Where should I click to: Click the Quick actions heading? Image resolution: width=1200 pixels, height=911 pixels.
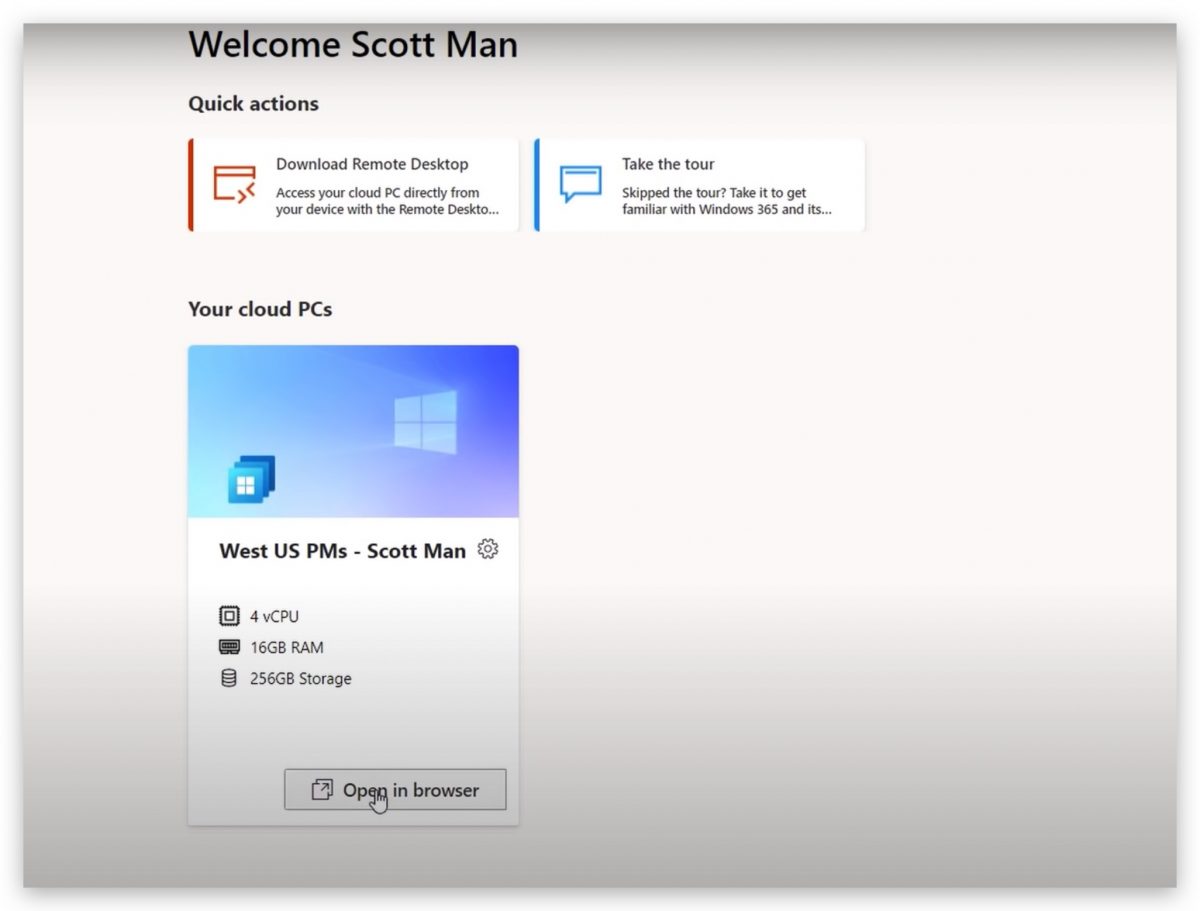253,103
